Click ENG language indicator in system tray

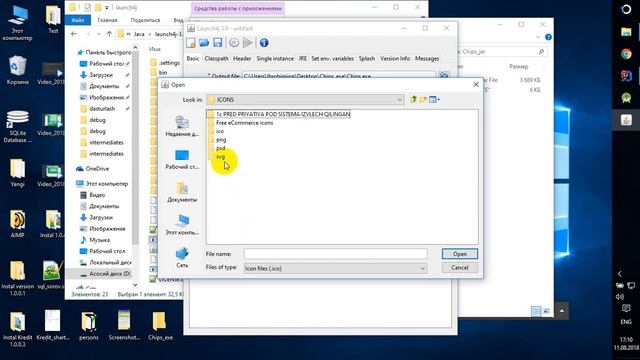626,322
